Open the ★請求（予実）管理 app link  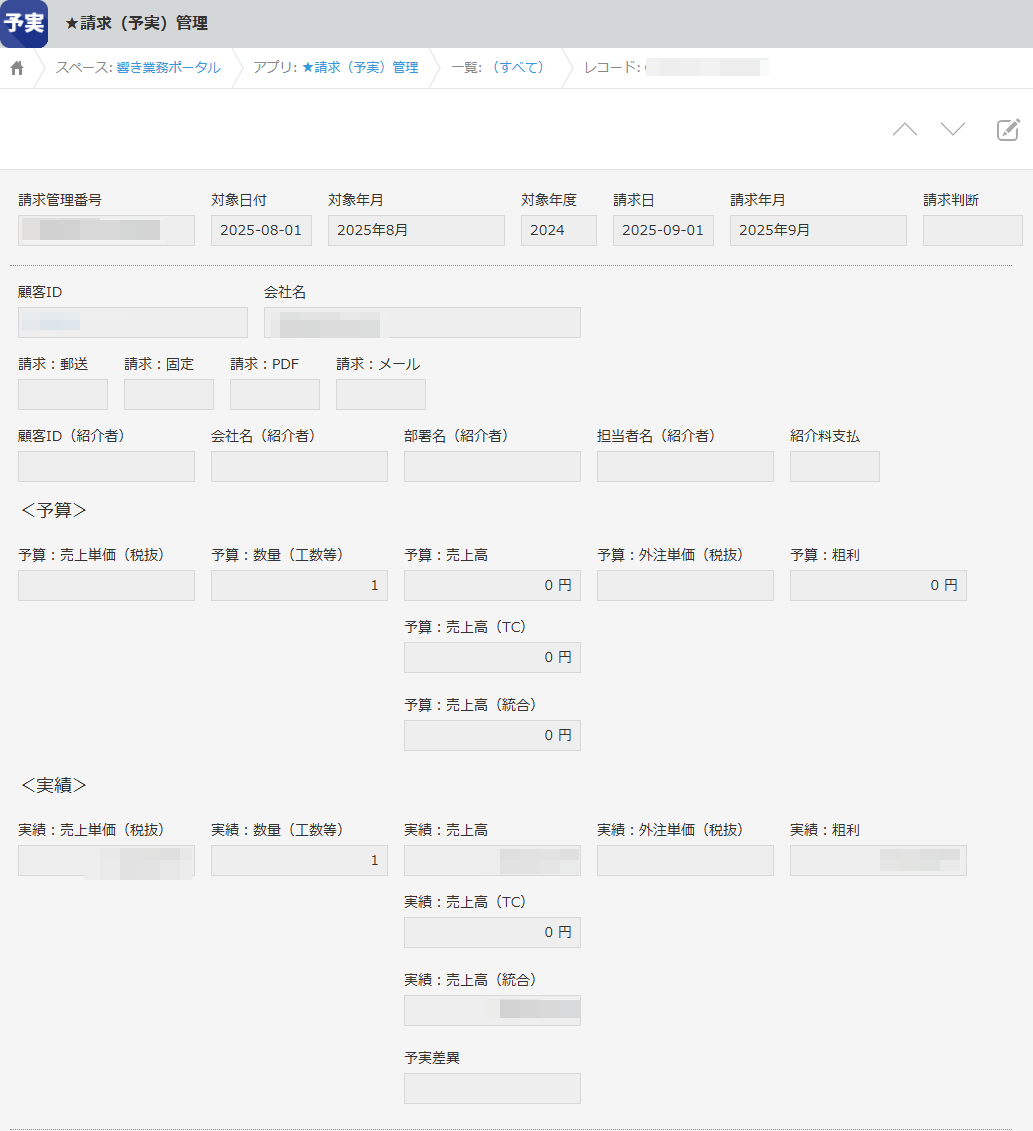[x=360, y=68]
